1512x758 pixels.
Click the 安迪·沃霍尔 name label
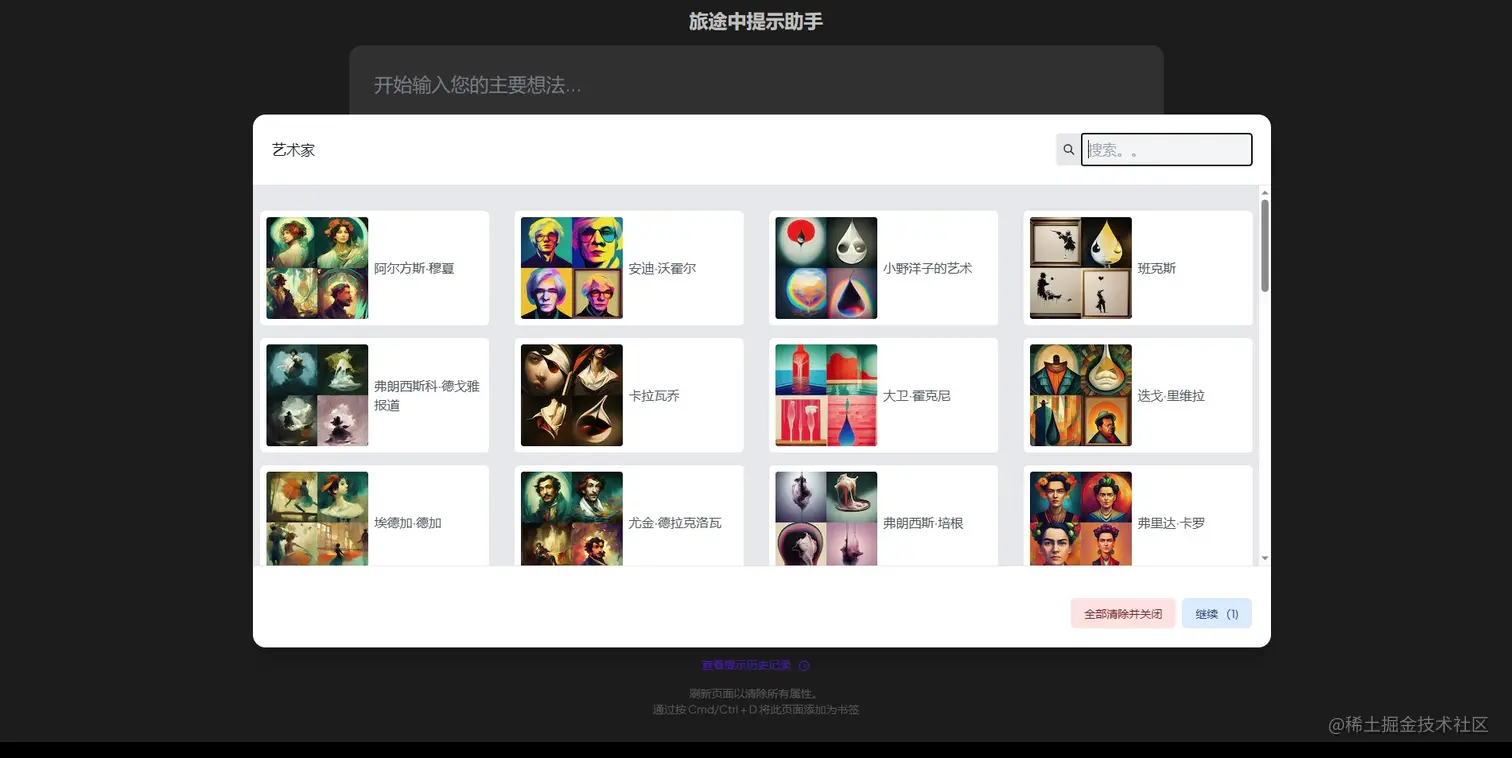[x=662, y=268]
